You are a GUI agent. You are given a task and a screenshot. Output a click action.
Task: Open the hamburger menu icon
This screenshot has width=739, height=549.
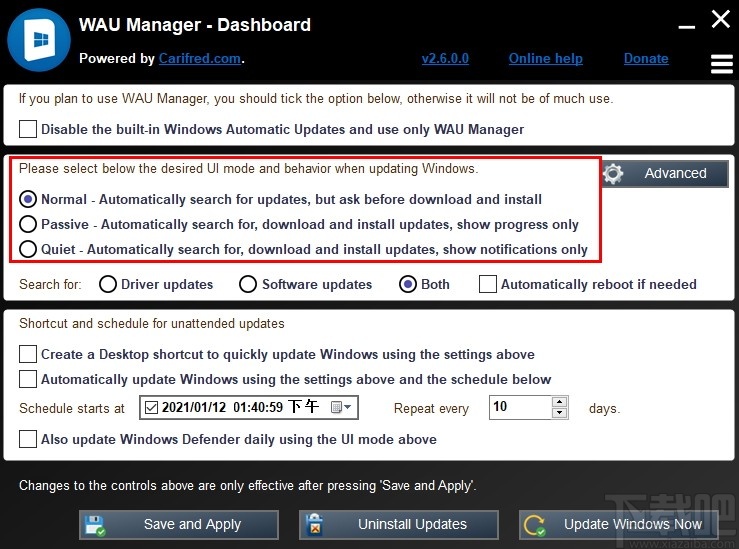[x=722, y=64]
